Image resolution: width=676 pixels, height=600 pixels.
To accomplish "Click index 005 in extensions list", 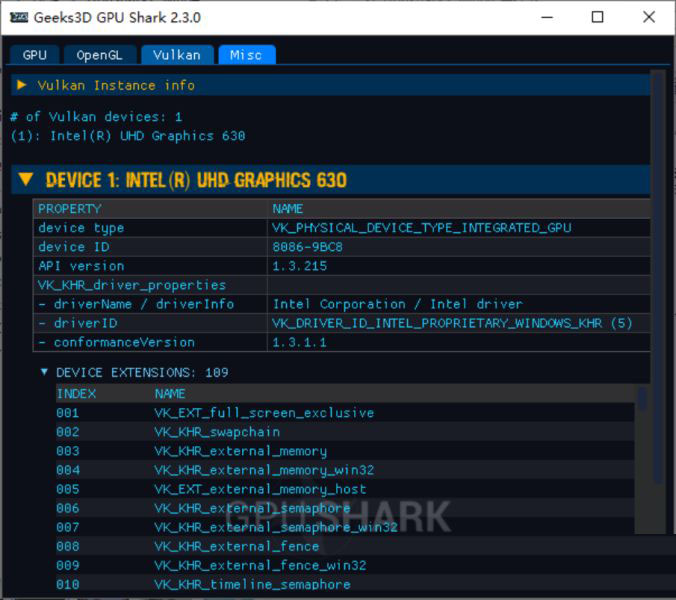I will (x=68, y=489).
